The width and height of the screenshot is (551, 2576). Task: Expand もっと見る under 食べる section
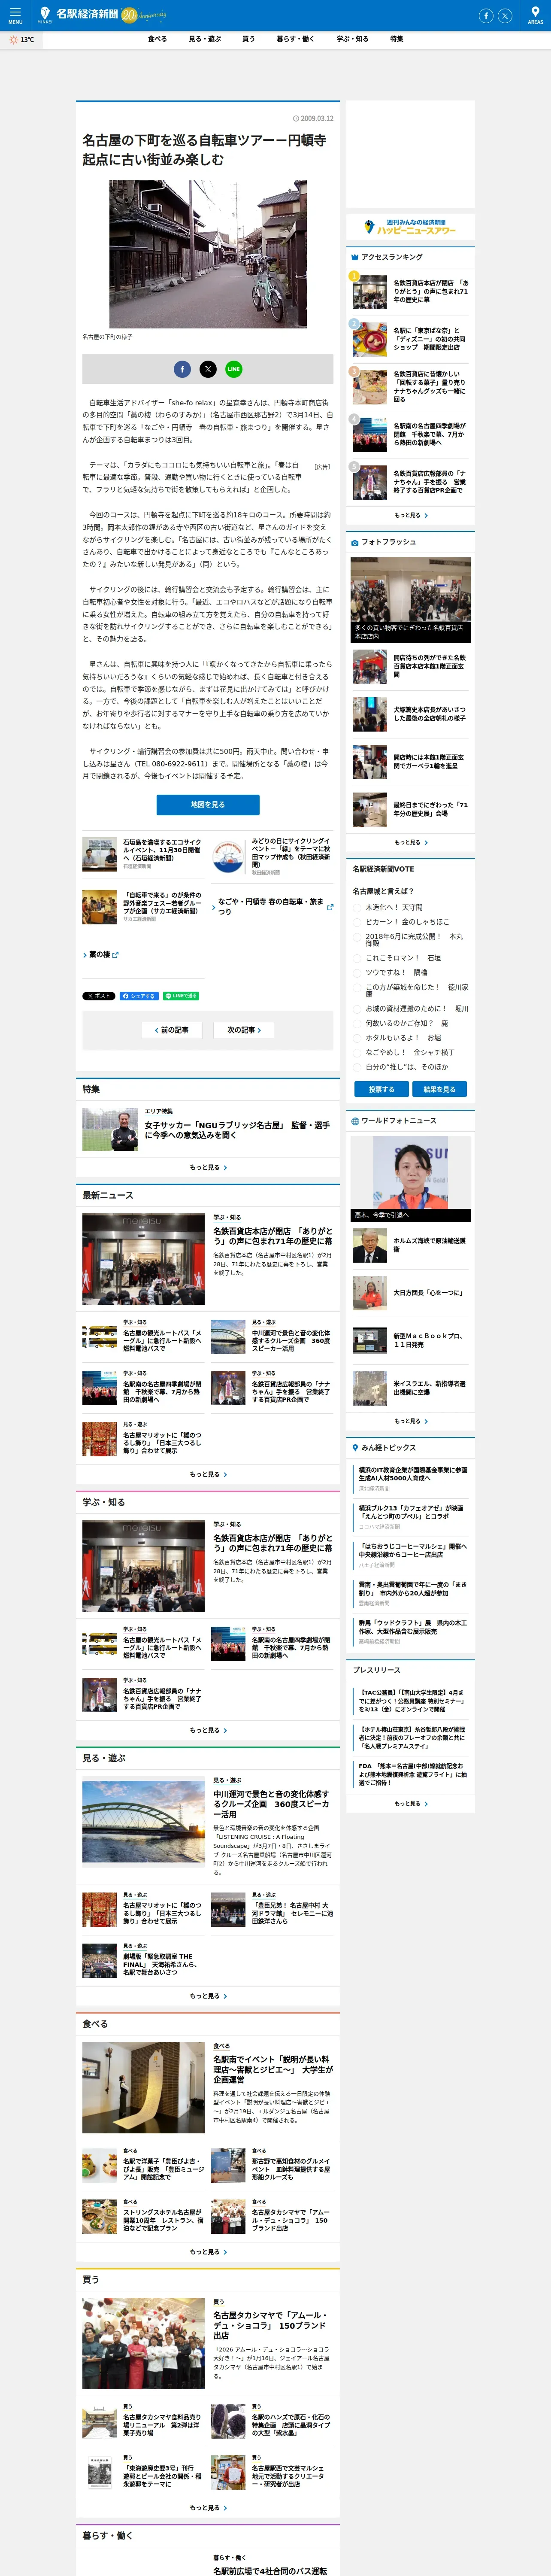208,2252
